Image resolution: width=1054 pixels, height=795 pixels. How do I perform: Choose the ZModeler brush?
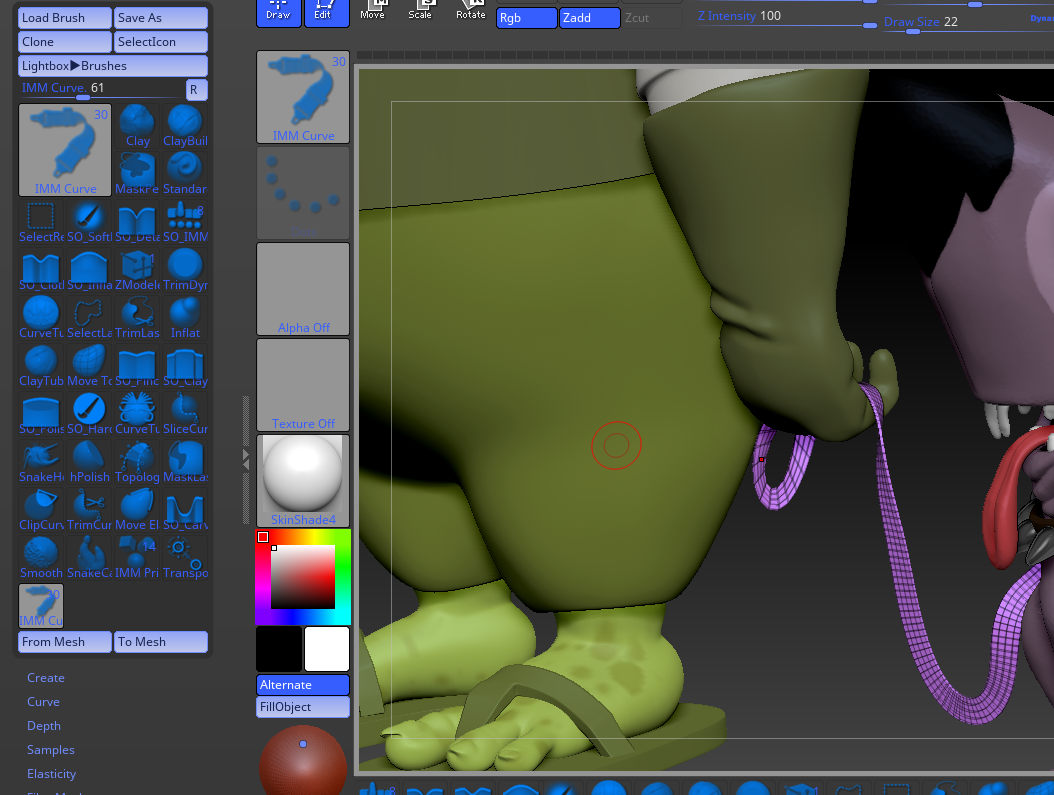pos(137,269)
